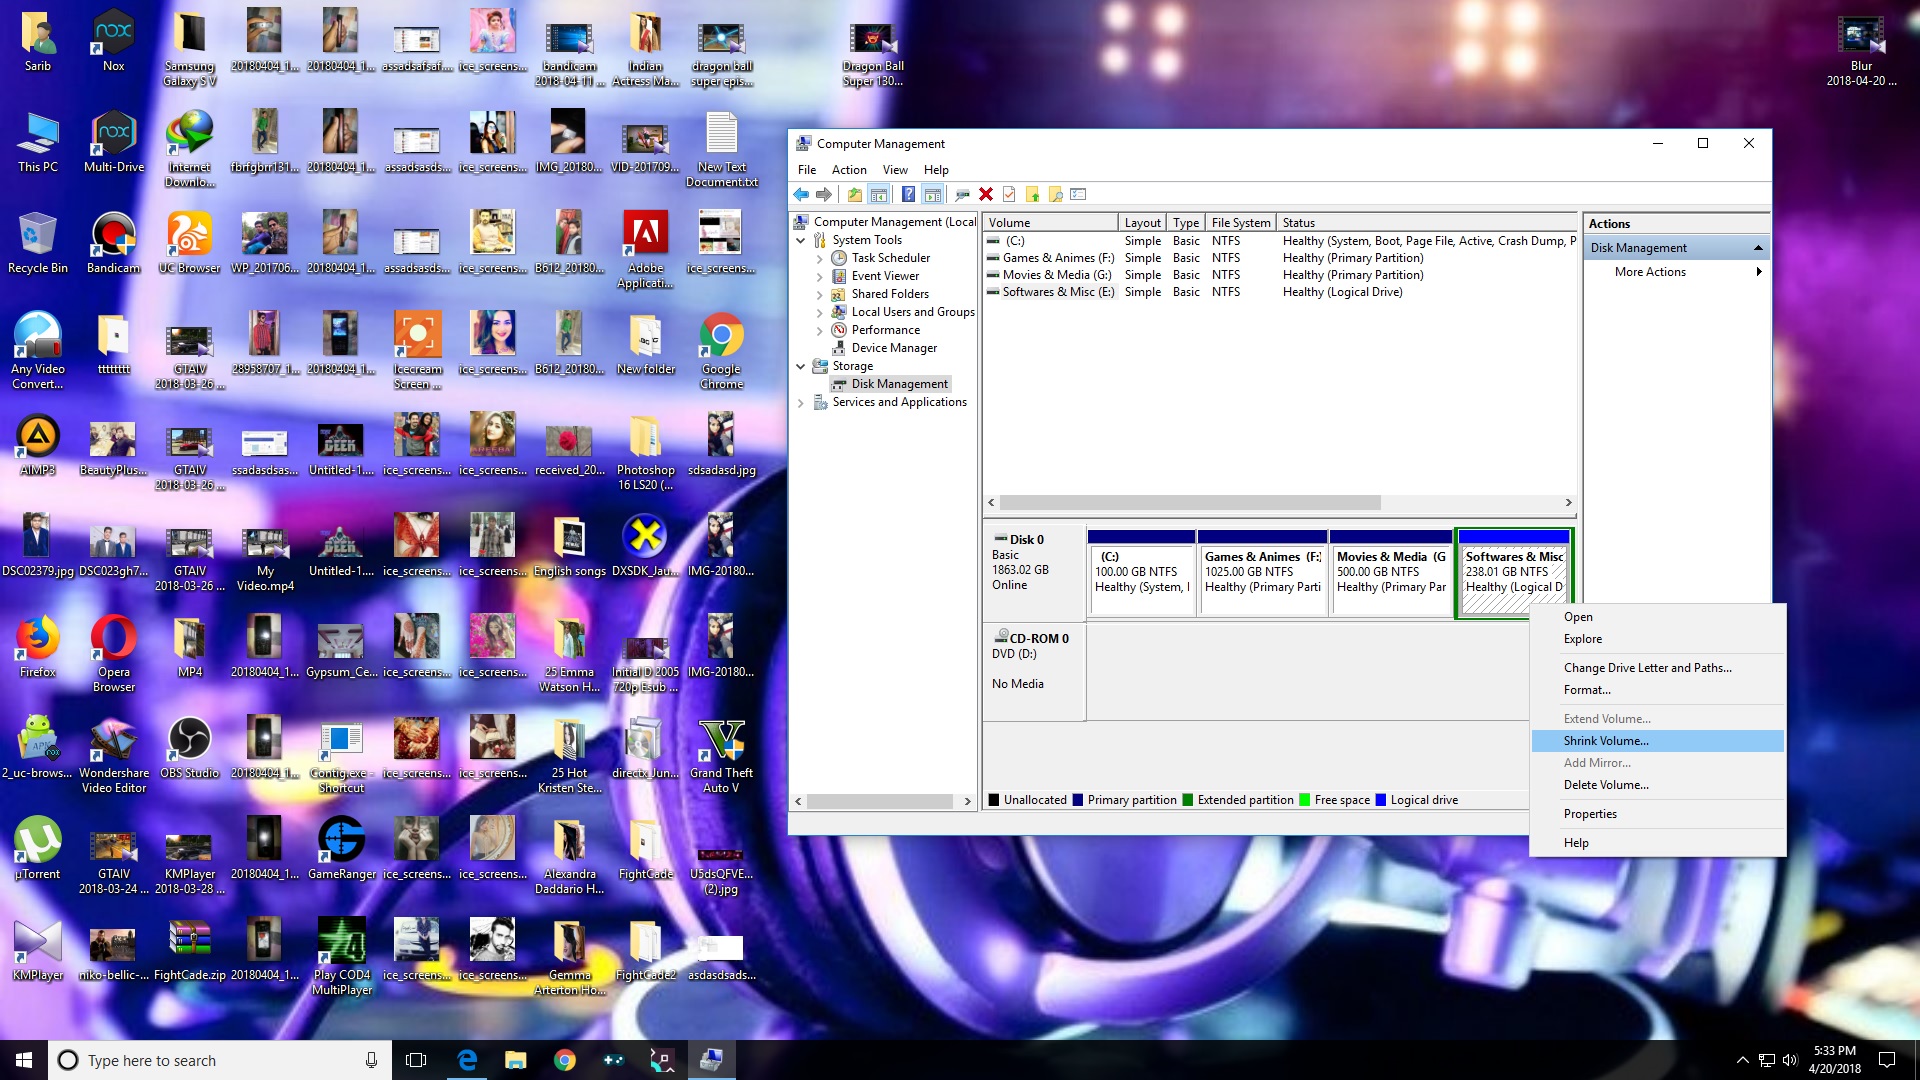Viewport: 1920px width, 1080px height.
Task: Click the checklist settings toolbar icon
Action: pos(1078,194)
